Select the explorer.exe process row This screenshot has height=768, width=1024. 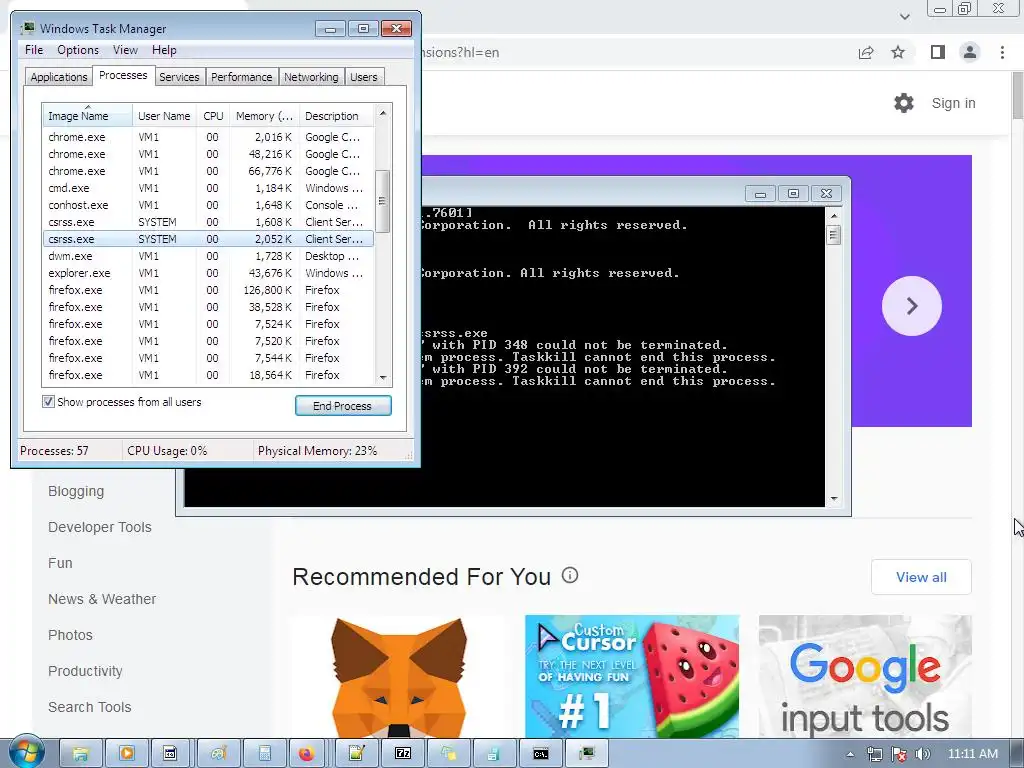(208, 273)
